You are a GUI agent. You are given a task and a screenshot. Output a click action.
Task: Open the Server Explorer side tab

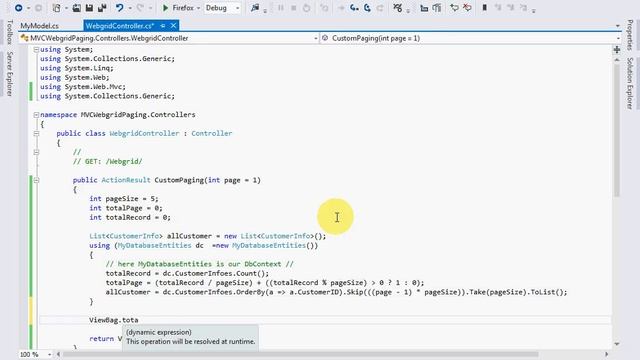[x=10, y=73]
